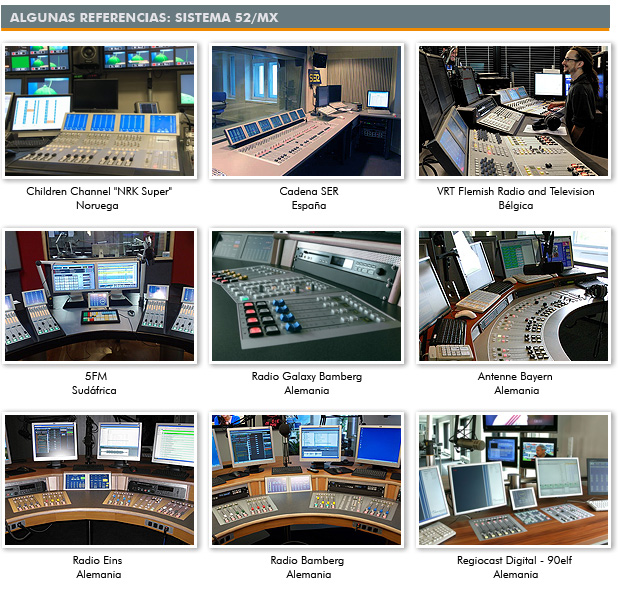This screenshot has height=590, width=620.
Task: Click the 'Antenne Bayern' caption text
Action: pyautogui.click(x=515, y=377)
